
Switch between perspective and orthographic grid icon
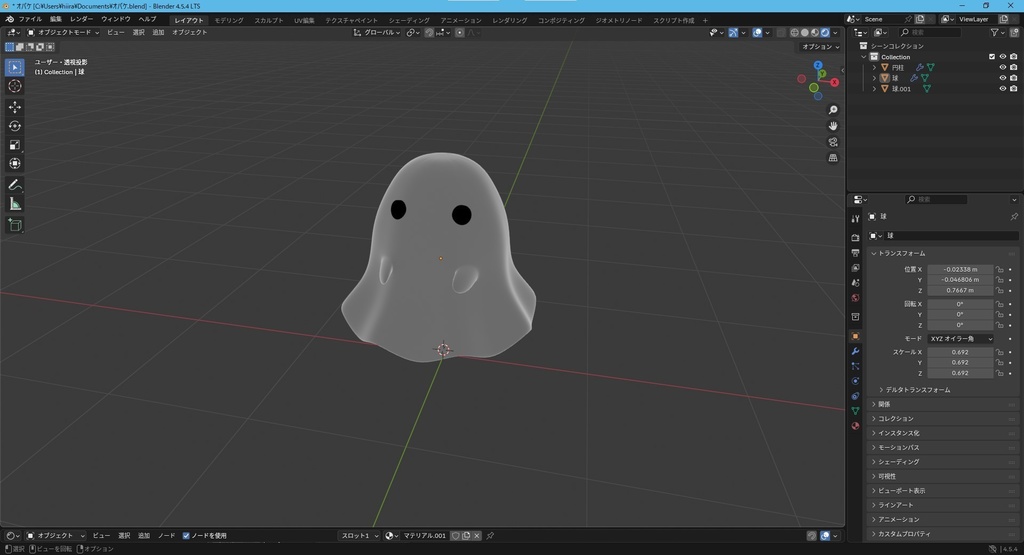click(x=833, y=158)
